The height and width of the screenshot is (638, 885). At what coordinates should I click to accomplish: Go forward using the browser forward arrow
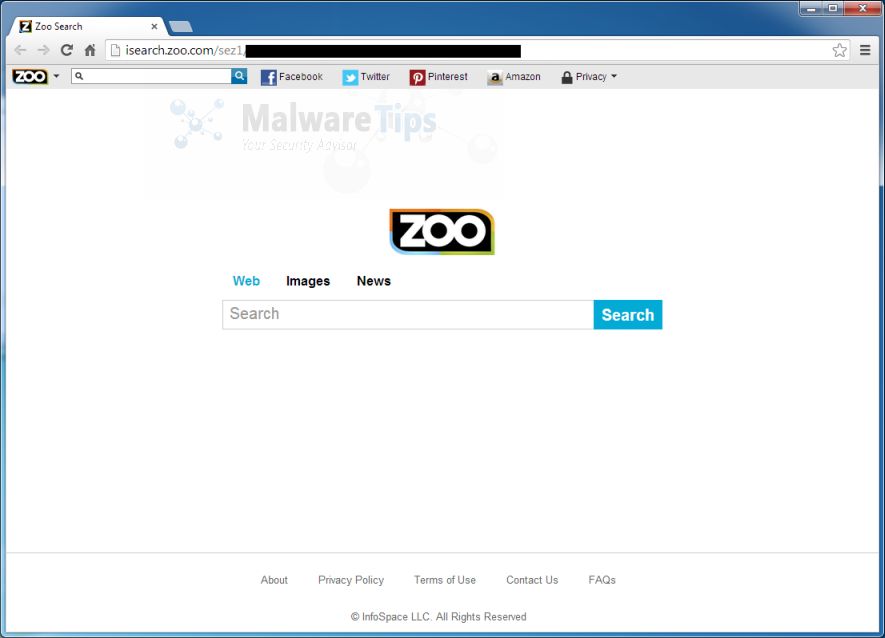pyautogui.click(x=43, y=50)
